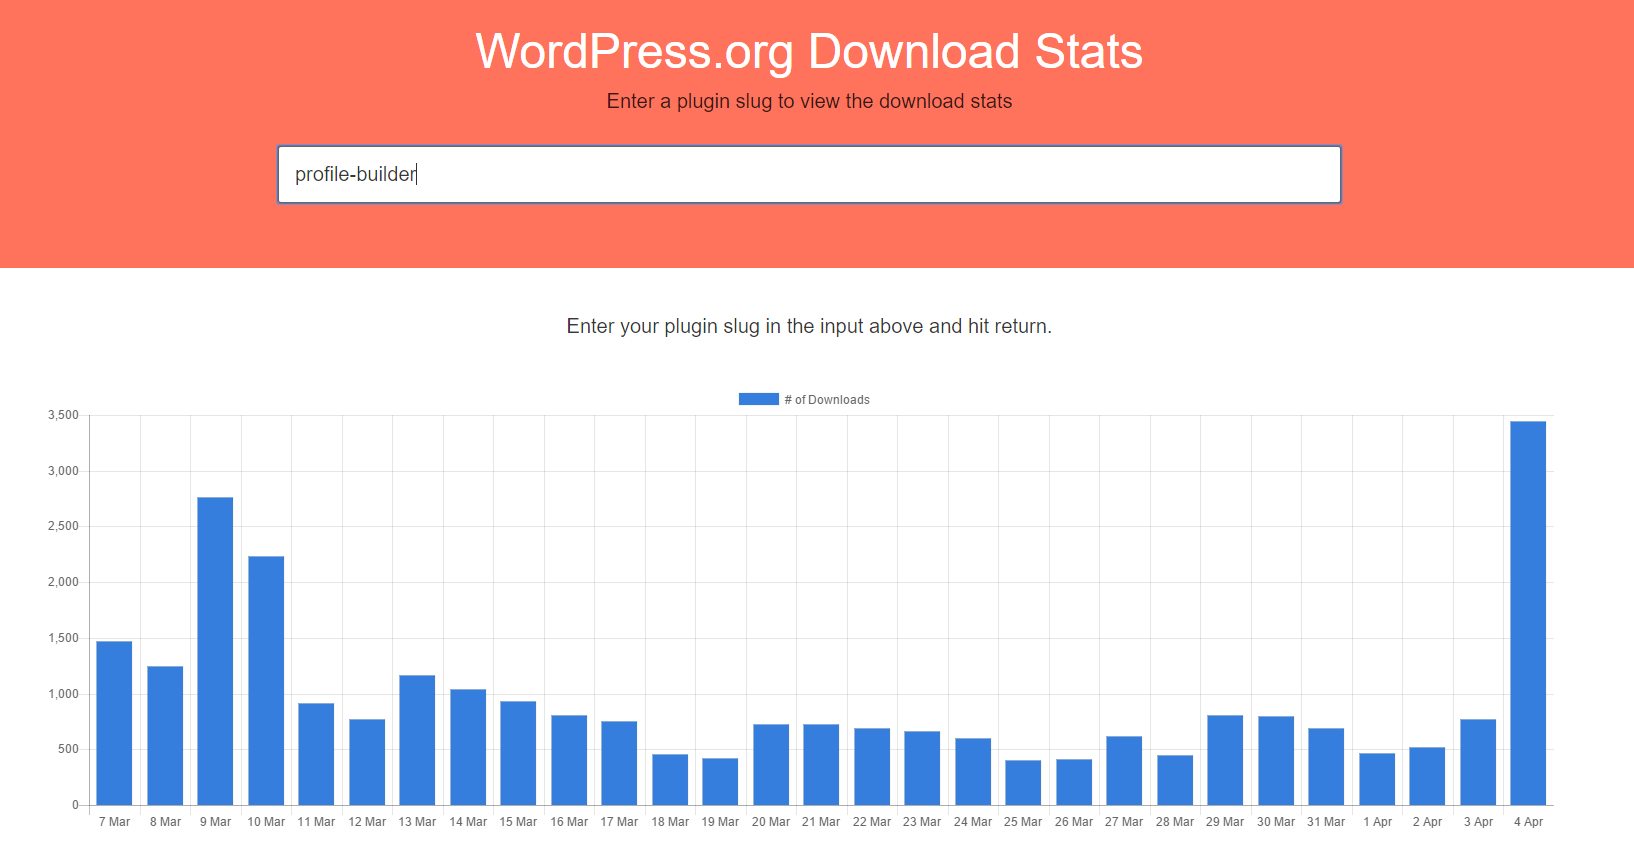
Task: Click the '17 Mar' x-axis label
Action: click(x=619, y=822)
